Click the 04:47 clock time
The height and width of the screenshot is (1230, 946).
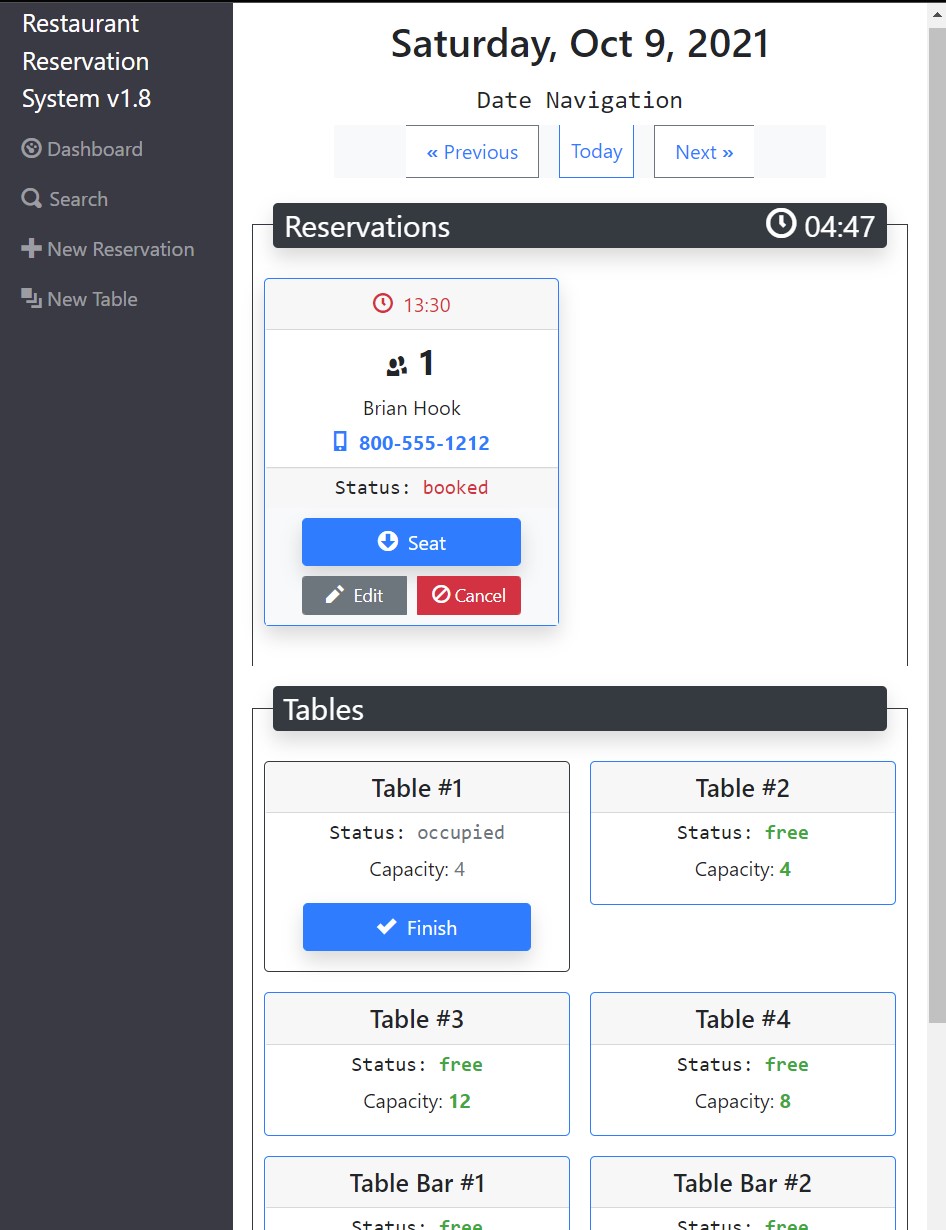pyautogui.click(x=840, y=227)
